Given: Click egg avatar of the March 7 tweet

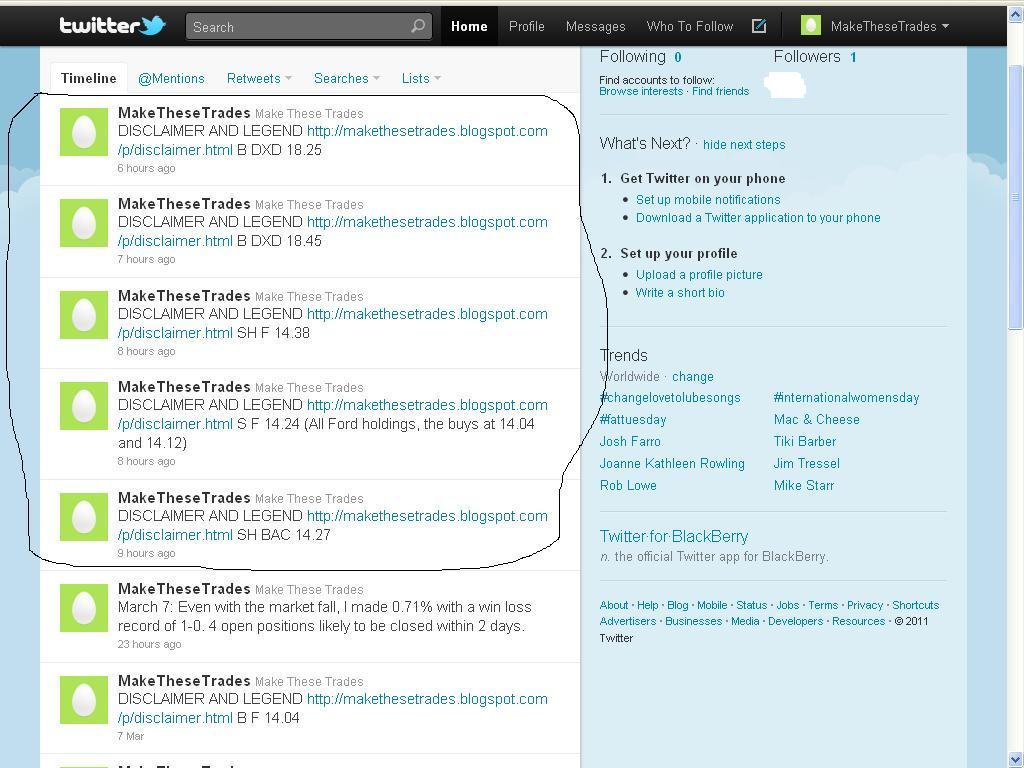Looking at the screenshot, I should tap(84, 608).
